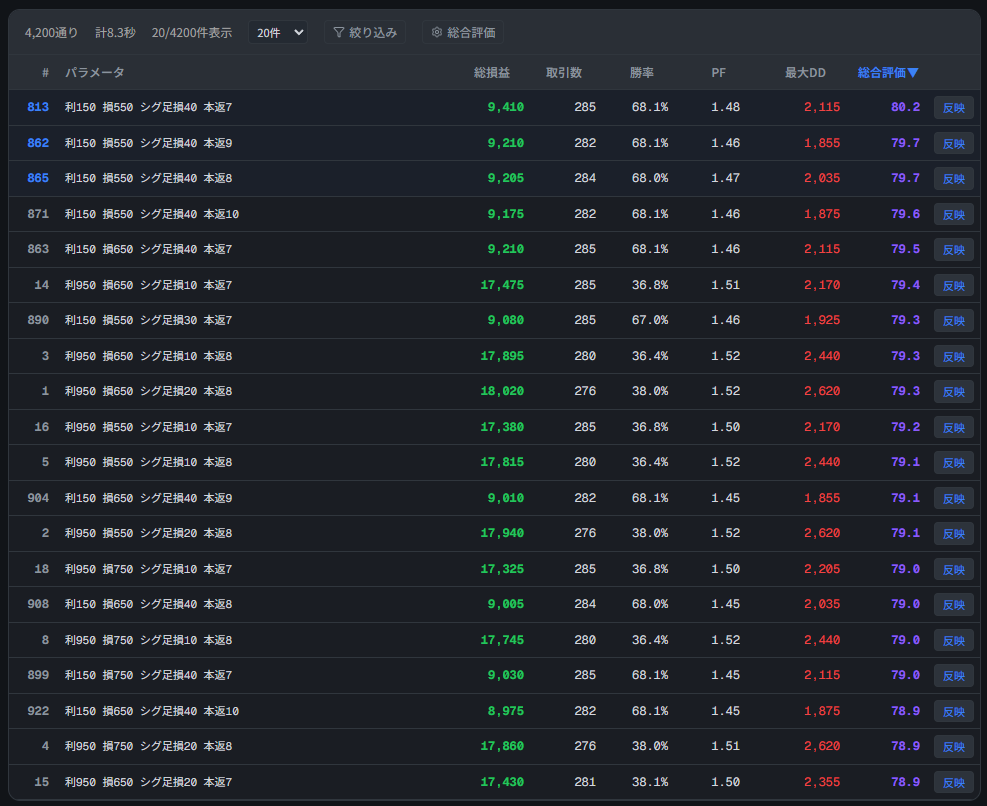987x806 pixels.
Task: Click the 計8.3秒 elapsed time text
Action: click(115, 32)
